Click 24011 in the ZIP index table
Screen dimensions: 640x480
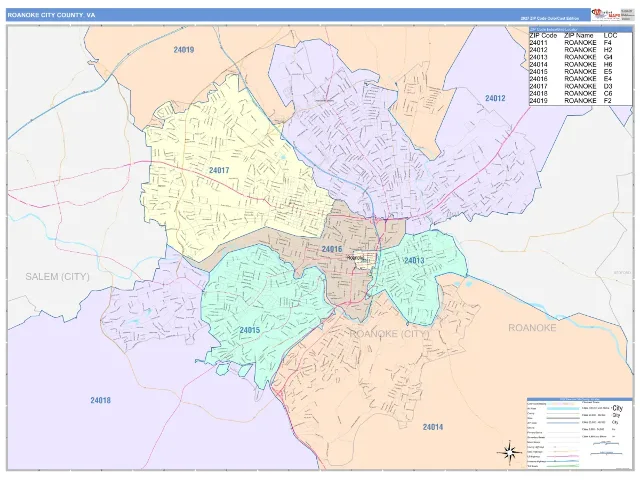[x=538, y=42]
